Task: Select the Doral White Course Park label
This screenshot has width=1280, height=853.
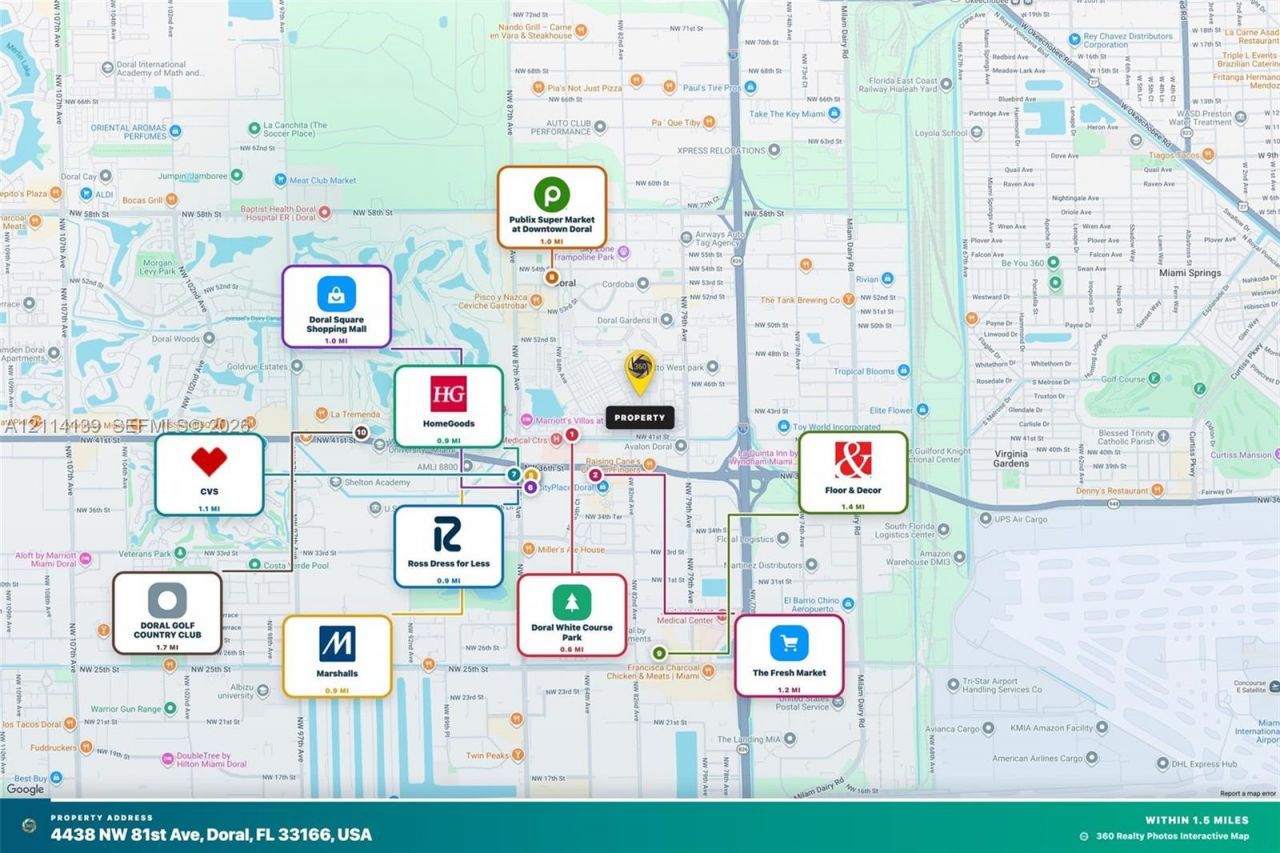Action: pos(572,633)
